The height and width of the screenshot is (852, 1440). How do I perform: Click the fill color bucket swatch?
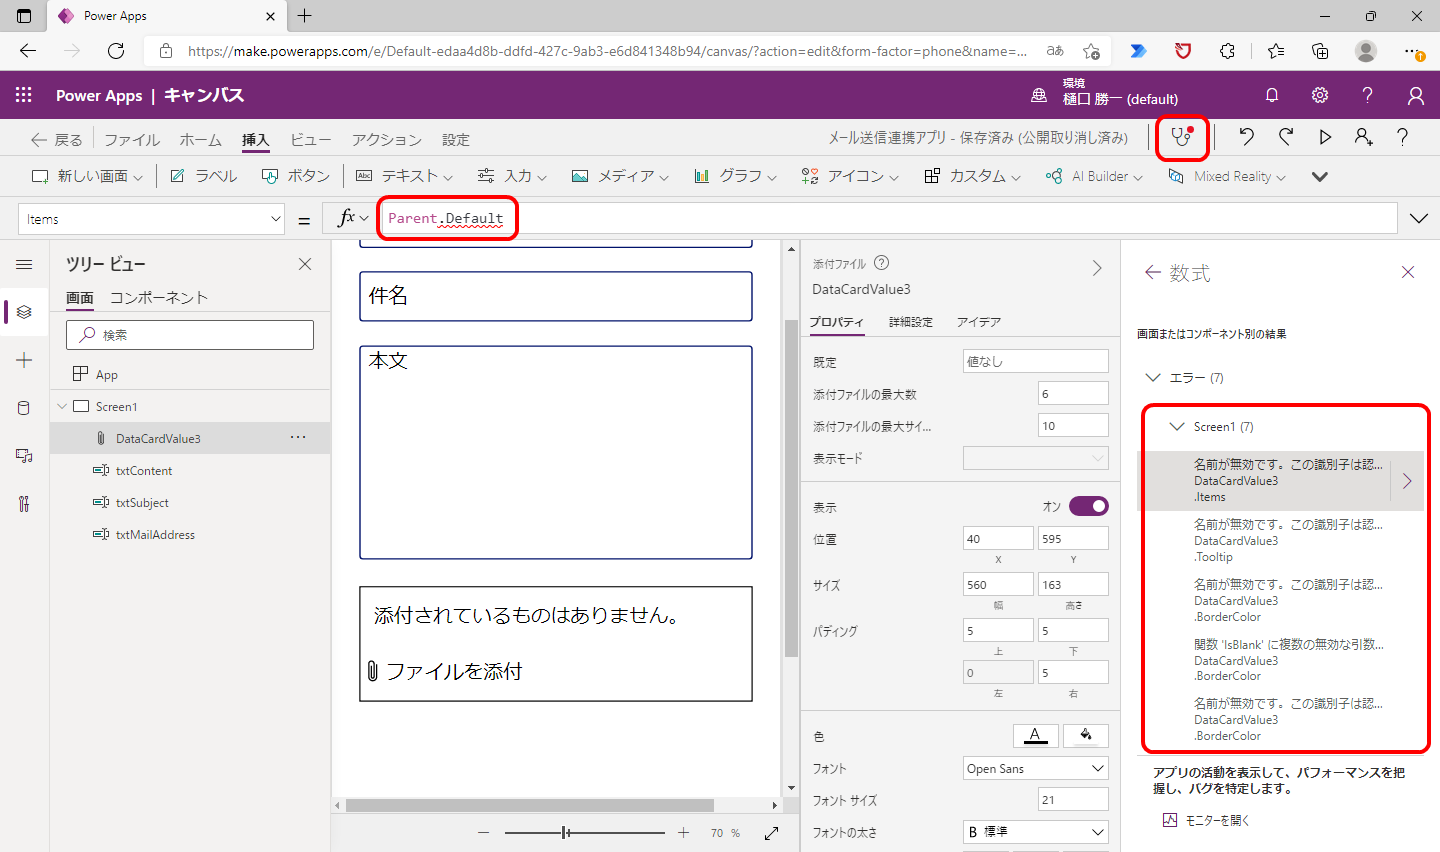pos(1086,736)
